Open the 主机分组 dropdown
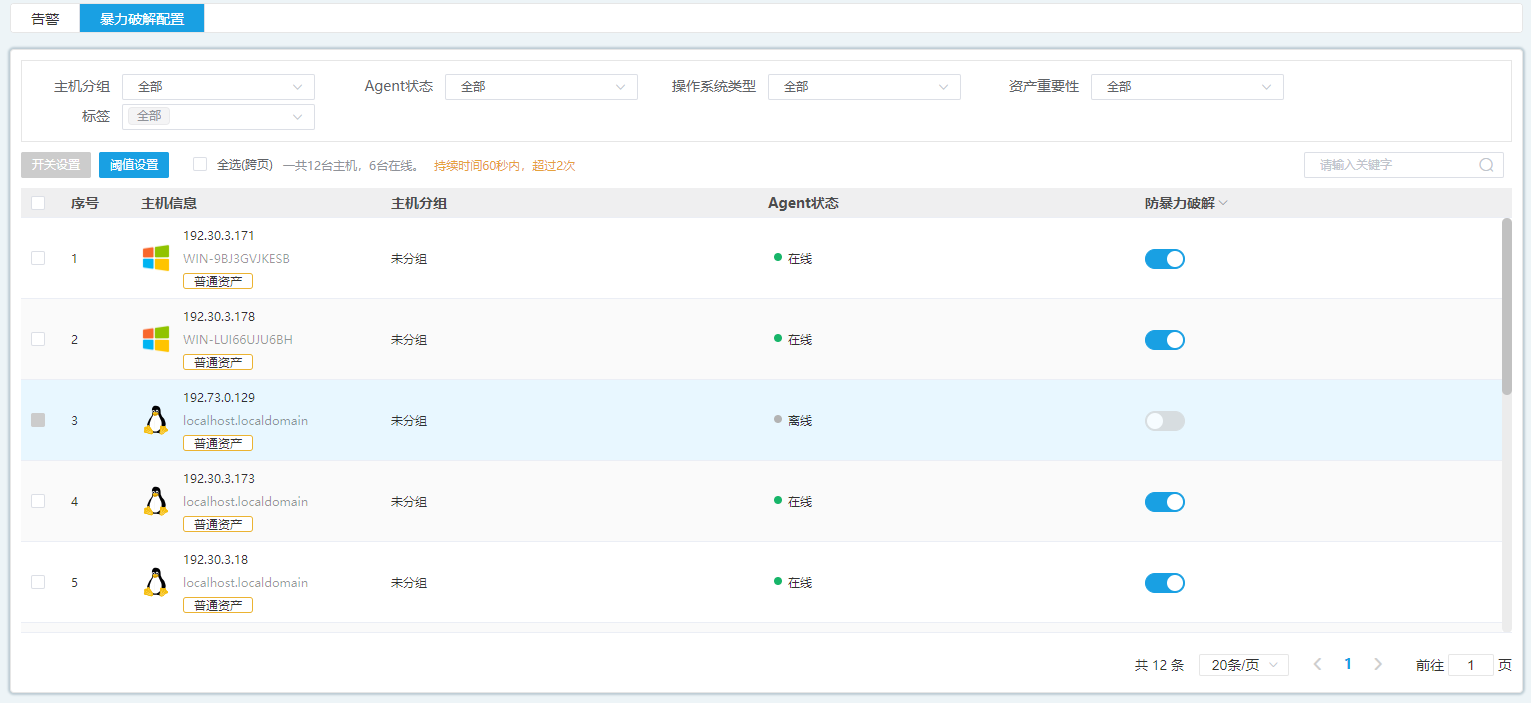Viewport: 1531px width, 703px height. point(218,87)
